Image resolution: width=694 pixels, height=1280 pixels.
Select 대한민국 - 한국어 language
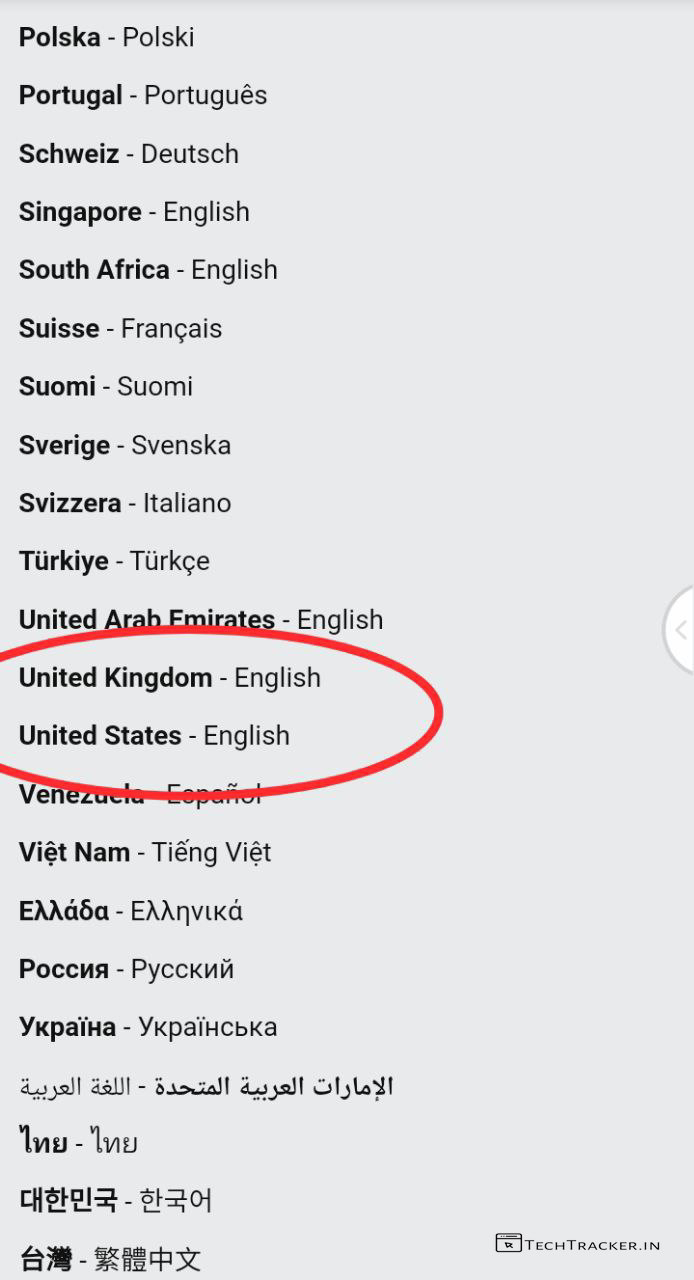tap(116, 1201)
